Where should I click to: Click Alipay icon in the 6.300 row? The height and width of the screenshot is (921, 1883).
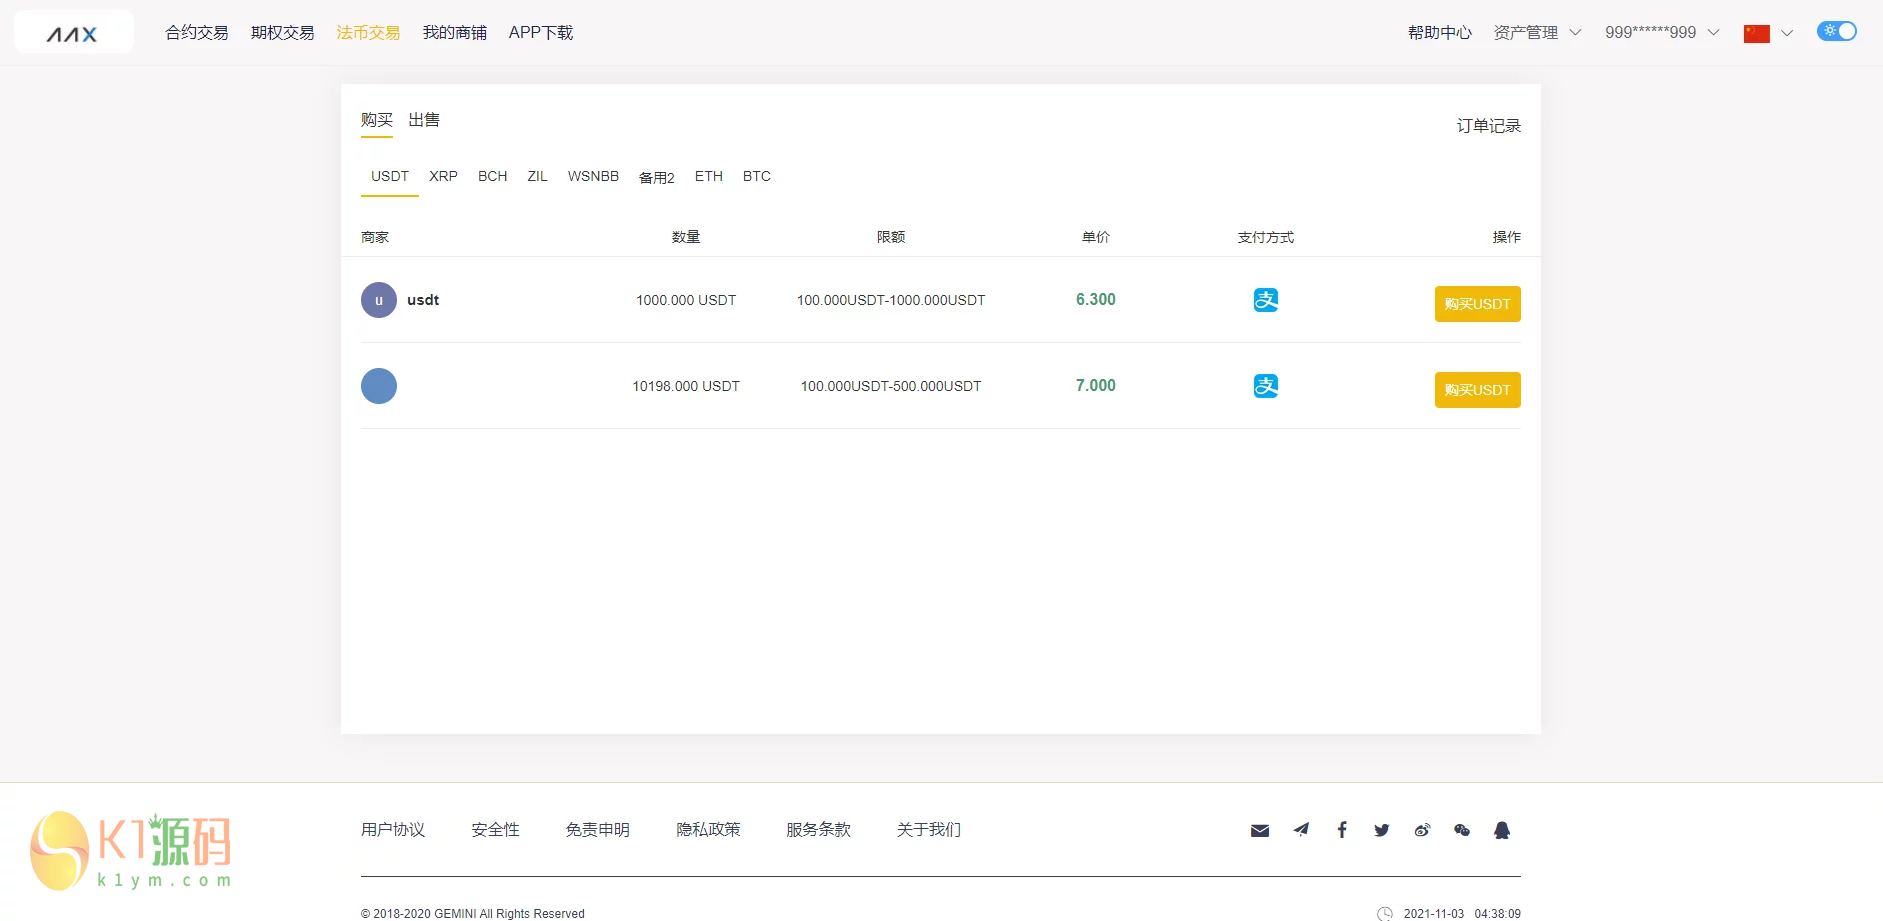[1265, 300]
